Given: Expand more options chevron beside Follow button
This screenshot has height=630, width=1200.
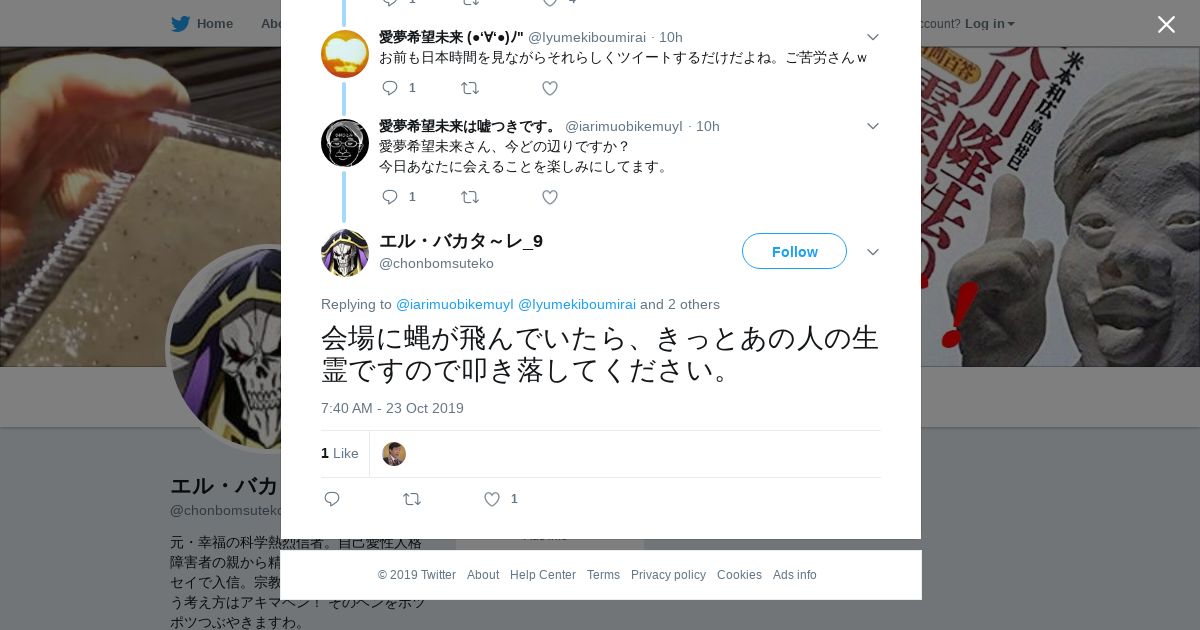Looking at the screenshot, I should click(873, 252).
